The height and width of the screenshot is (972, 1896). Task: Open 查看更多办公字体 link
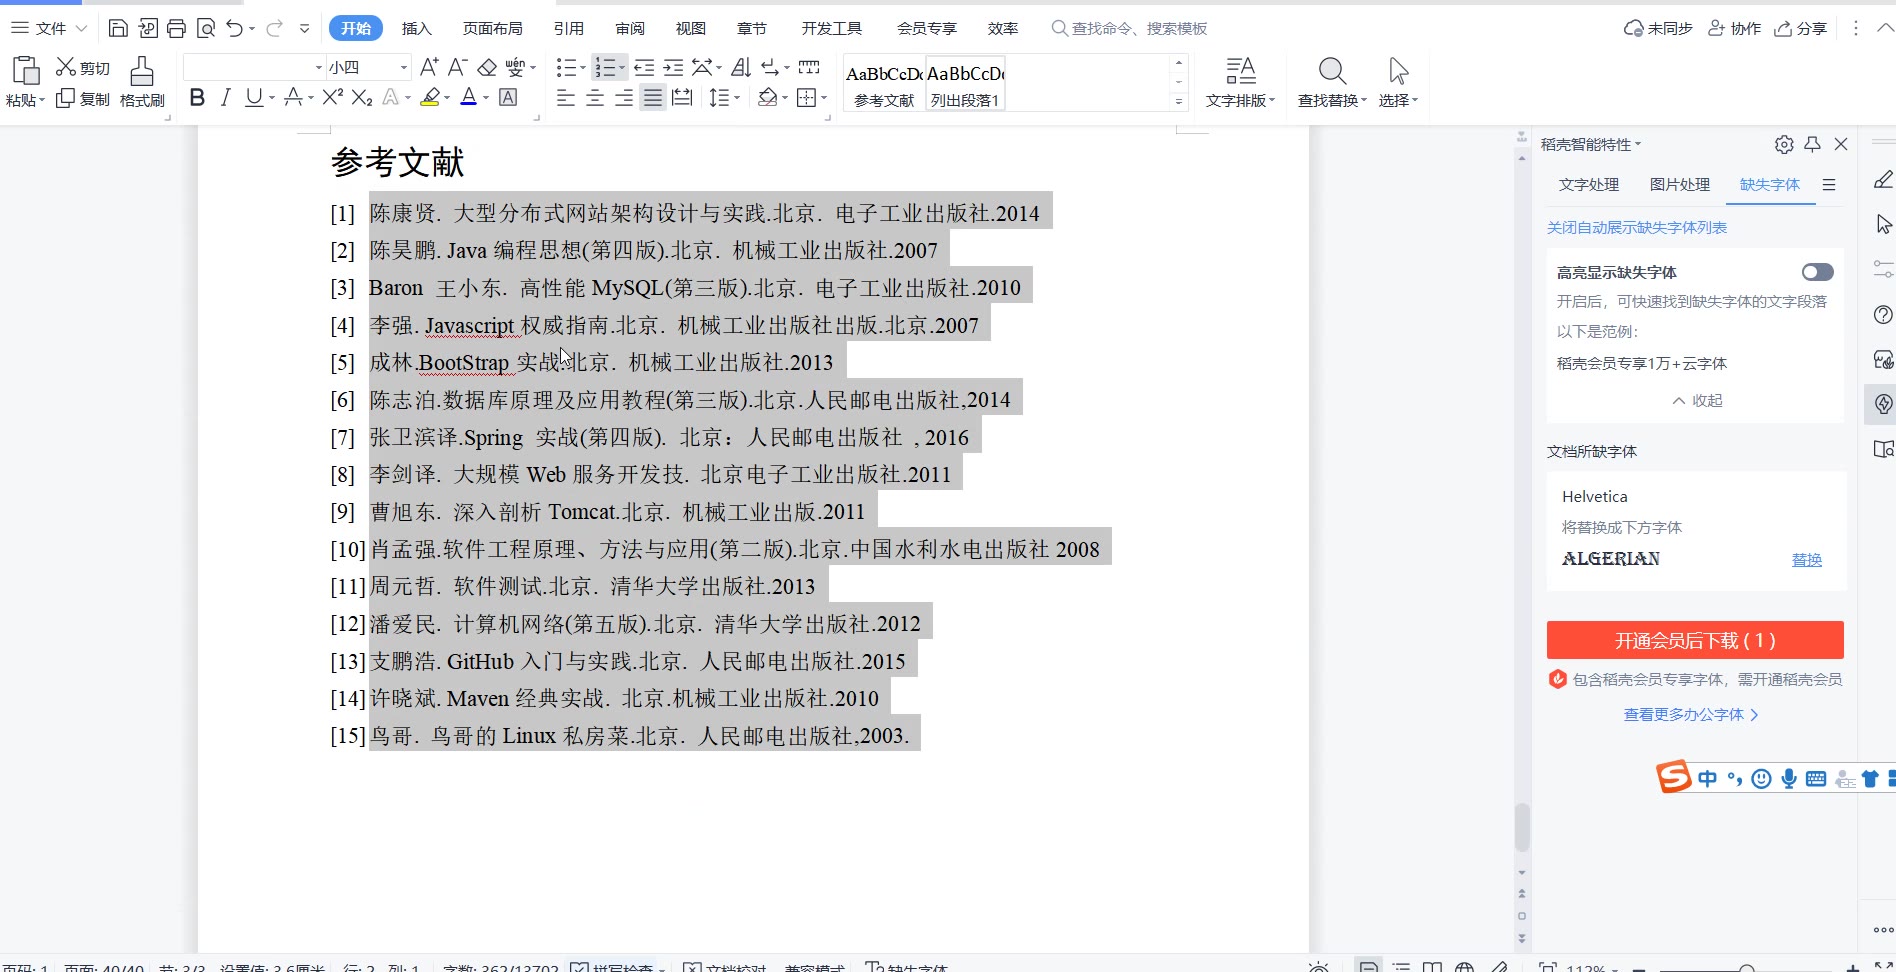tap(1691, 714)
